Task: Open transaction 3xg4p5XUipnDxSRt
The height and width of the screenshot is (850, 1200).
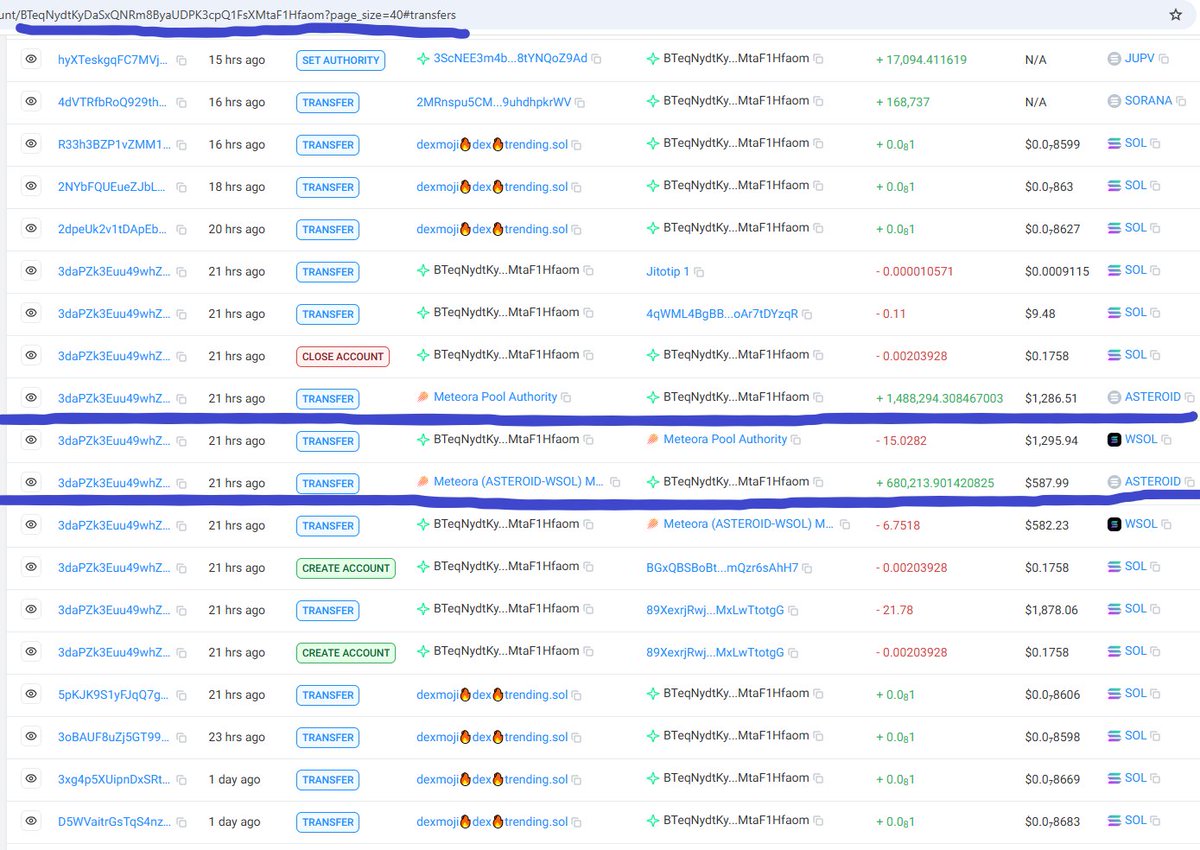Action: tap(113, 779)
